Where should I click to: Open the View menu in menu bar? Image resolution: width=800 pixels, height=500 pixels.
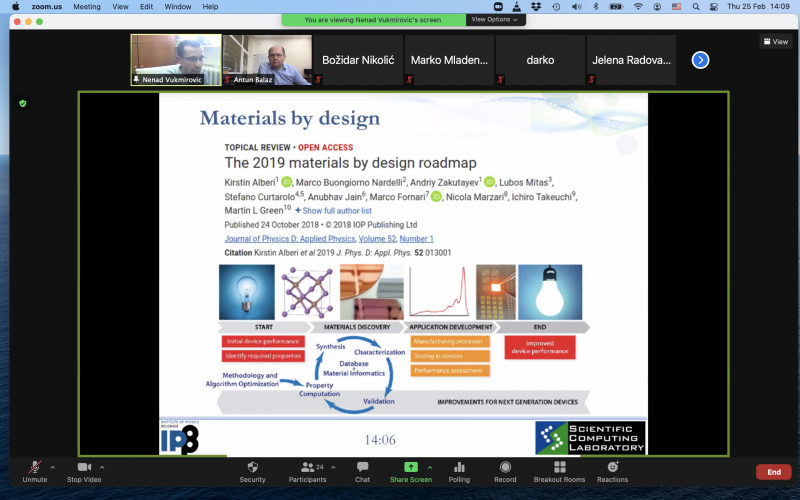120,7
